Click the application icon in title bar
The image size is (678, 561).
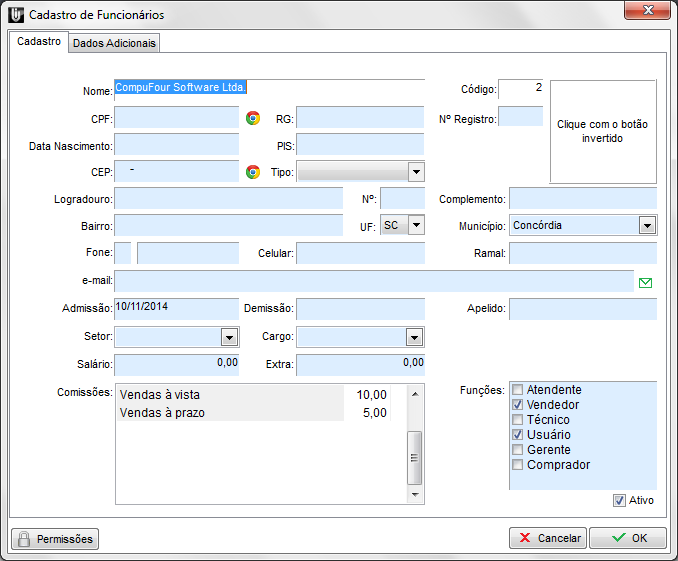(16, 15)
